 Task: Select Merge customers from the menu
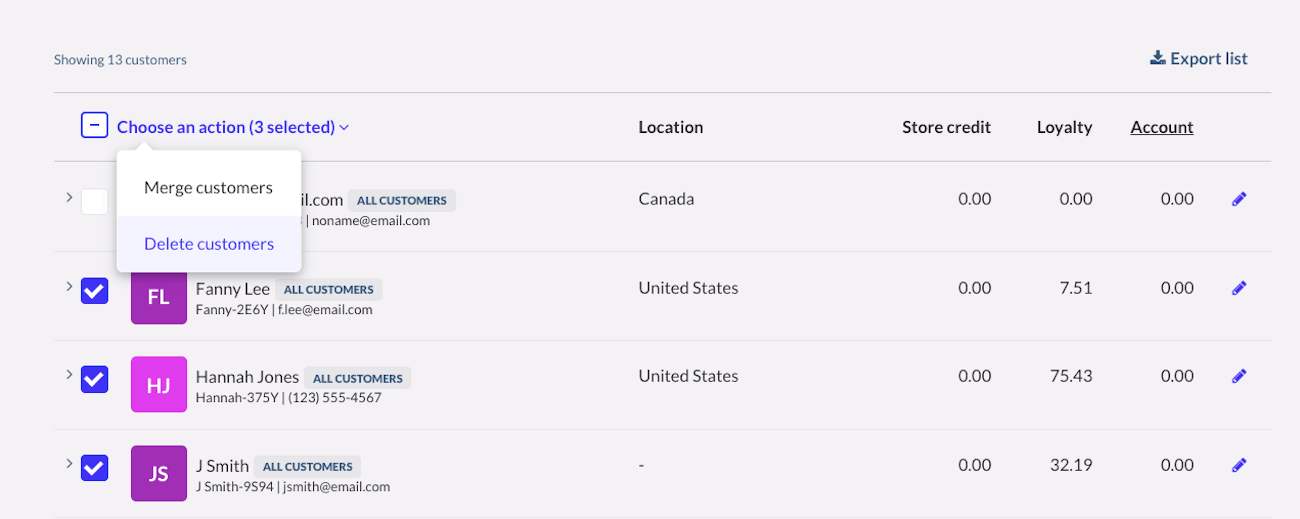tap(208, 188)
